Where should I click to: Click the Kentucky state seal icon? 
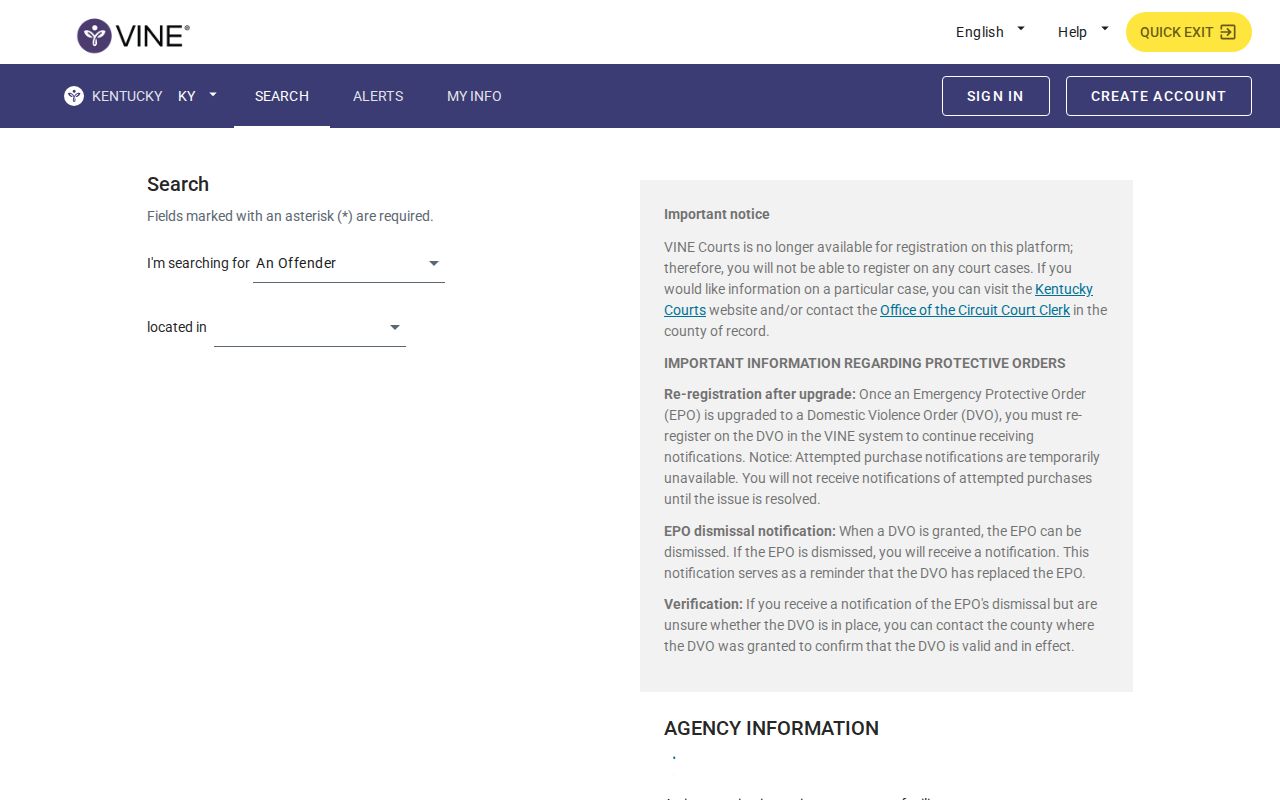pos(74,96)
